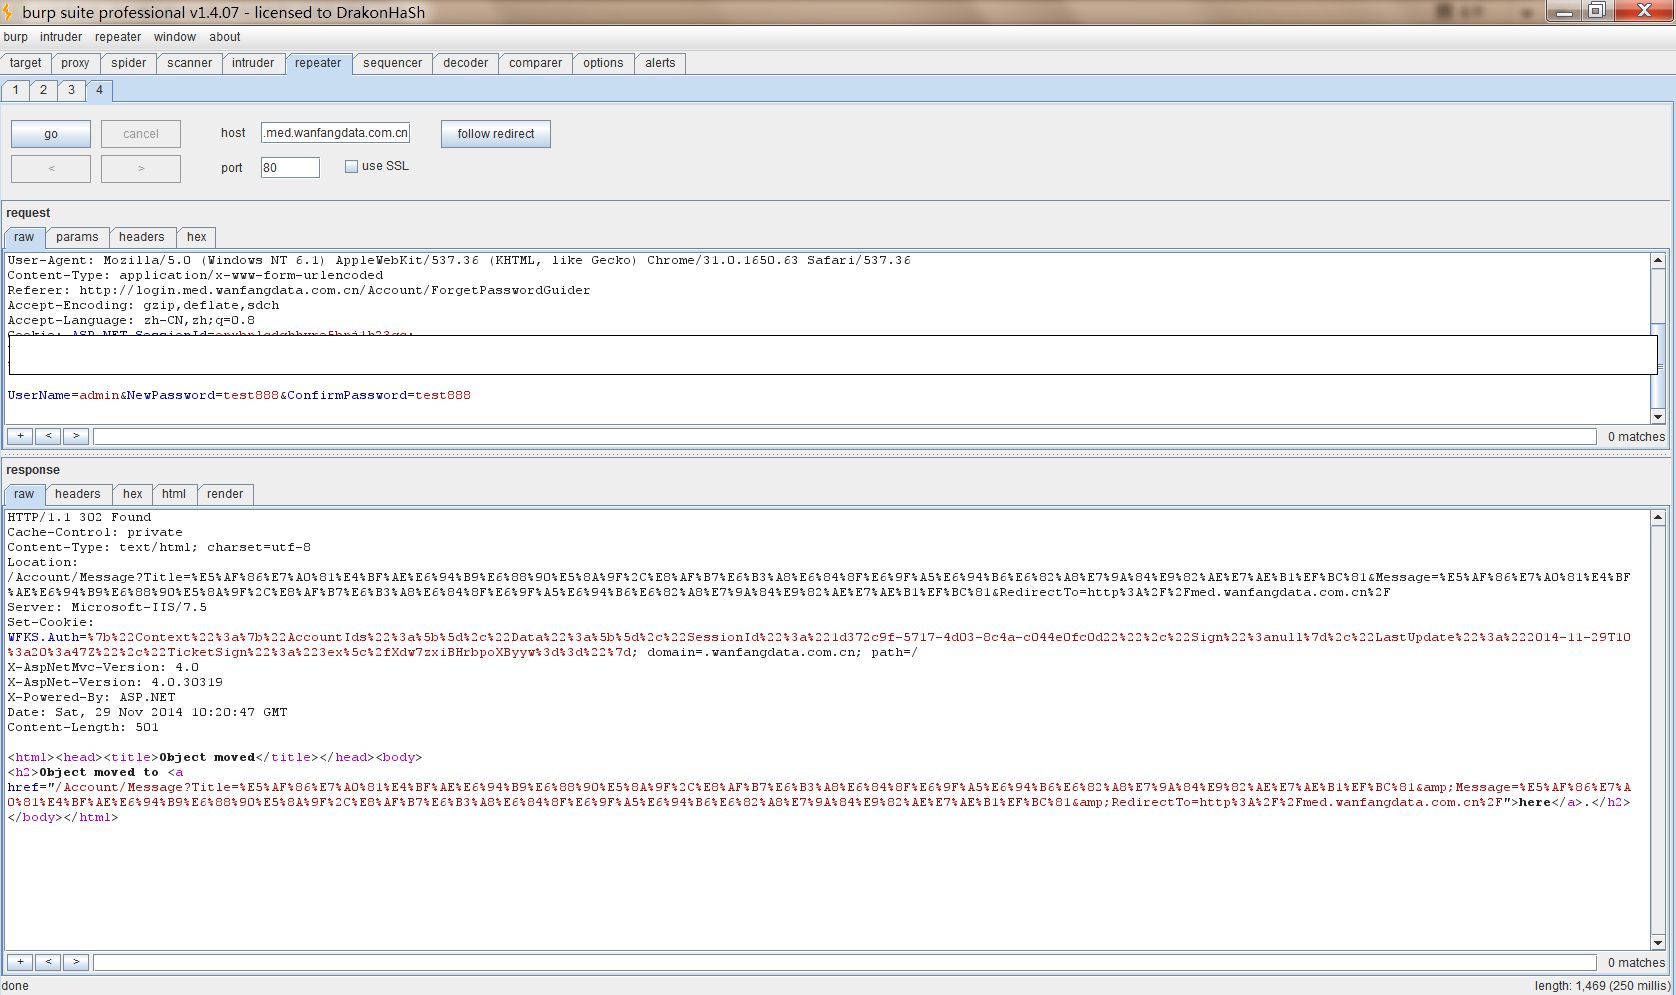Screen dimensions: 1676x995
Task: Click the 'HTTP/1.1 302 Found' response line
Action: (79, 517)
